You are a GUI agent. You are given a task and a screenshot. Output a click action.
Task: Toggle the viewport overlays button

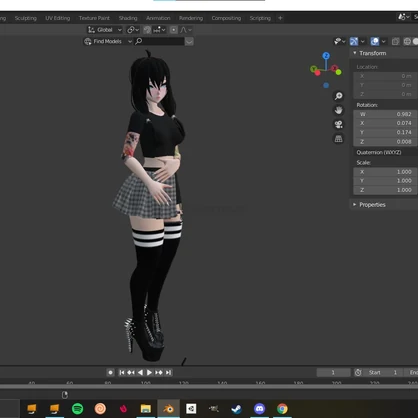pos(375,41)
